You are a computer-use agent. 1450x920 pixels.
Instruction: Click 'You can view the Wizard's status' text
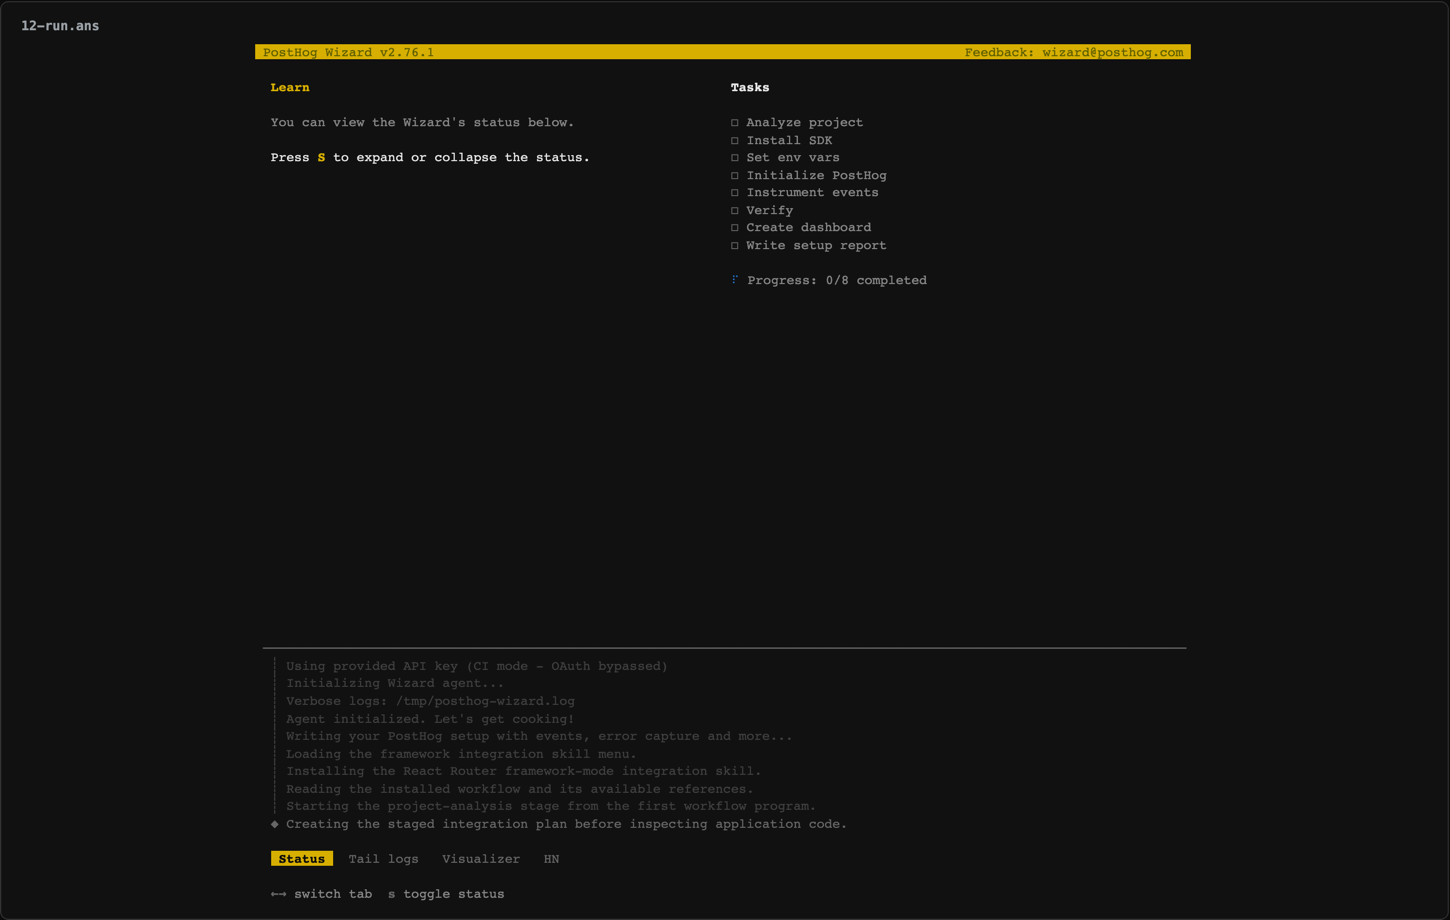[422, 122]
